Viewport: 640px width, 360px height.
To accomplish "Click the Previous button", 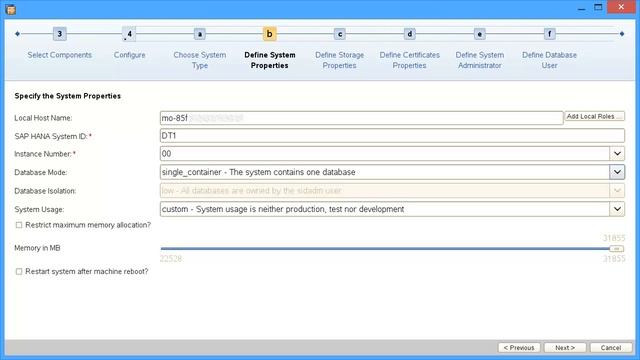I will click(519, 348).
